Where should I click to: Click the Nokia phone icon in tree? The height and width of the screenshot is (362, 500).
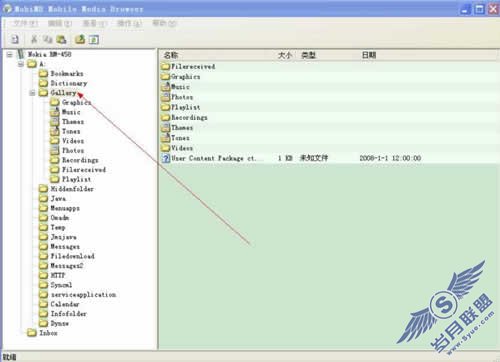click(21, 54)
